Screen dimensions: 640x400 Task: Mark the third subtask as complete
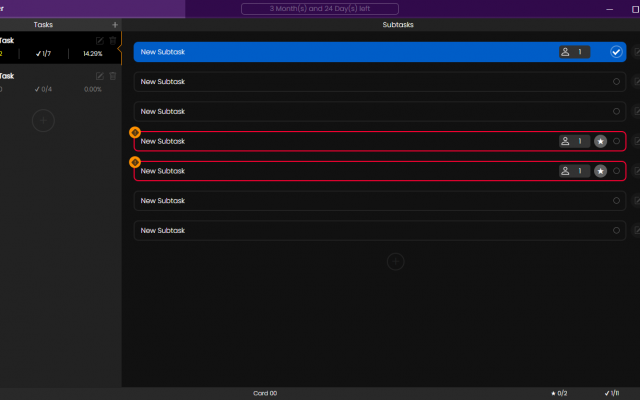coord(616,112)
